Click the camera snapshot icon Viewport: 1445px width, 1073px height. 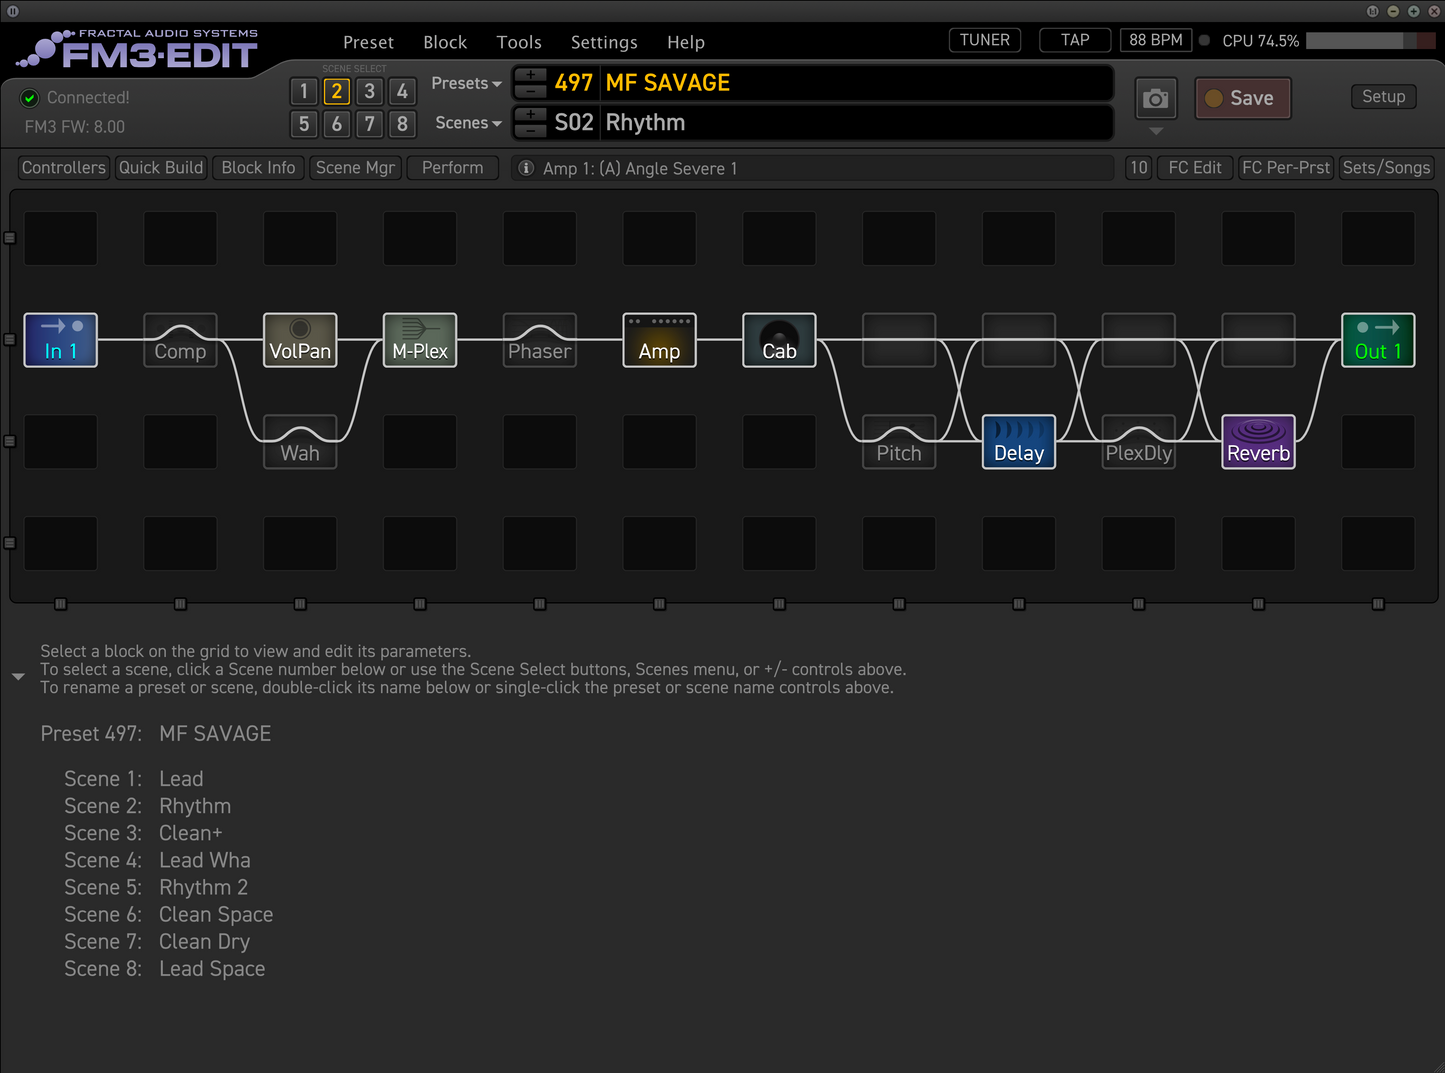click(1156, 98)
